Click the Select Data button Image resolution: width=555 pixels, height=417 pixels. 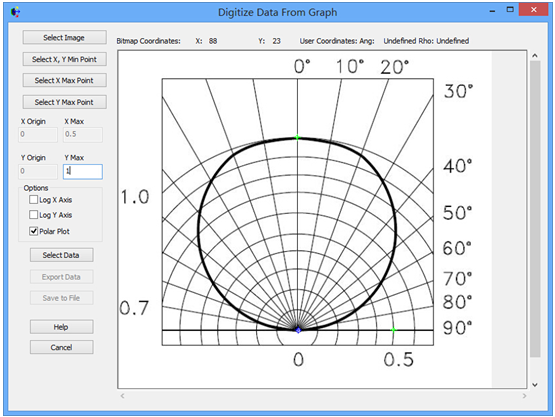pos(62,255)
